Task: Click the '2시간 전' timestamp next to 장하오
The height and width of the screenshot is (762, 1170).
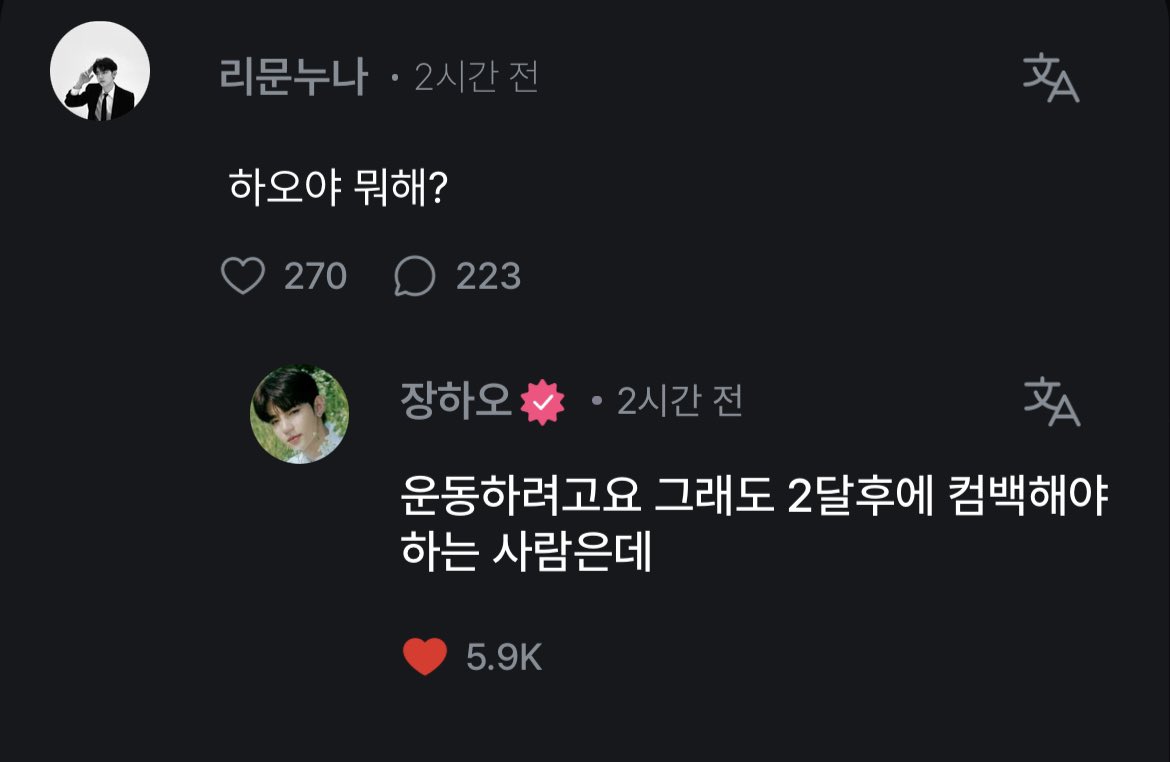Action: 679,402
